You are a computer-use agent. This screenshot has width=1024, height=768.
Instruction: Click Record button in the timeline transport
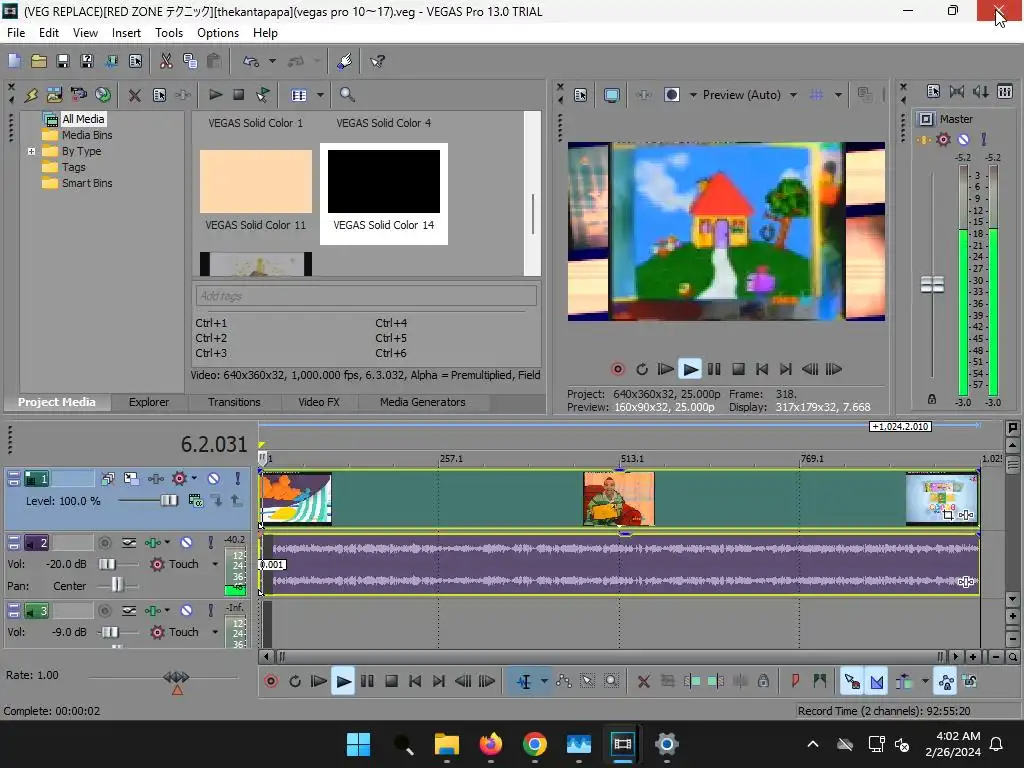click(271, 682)
